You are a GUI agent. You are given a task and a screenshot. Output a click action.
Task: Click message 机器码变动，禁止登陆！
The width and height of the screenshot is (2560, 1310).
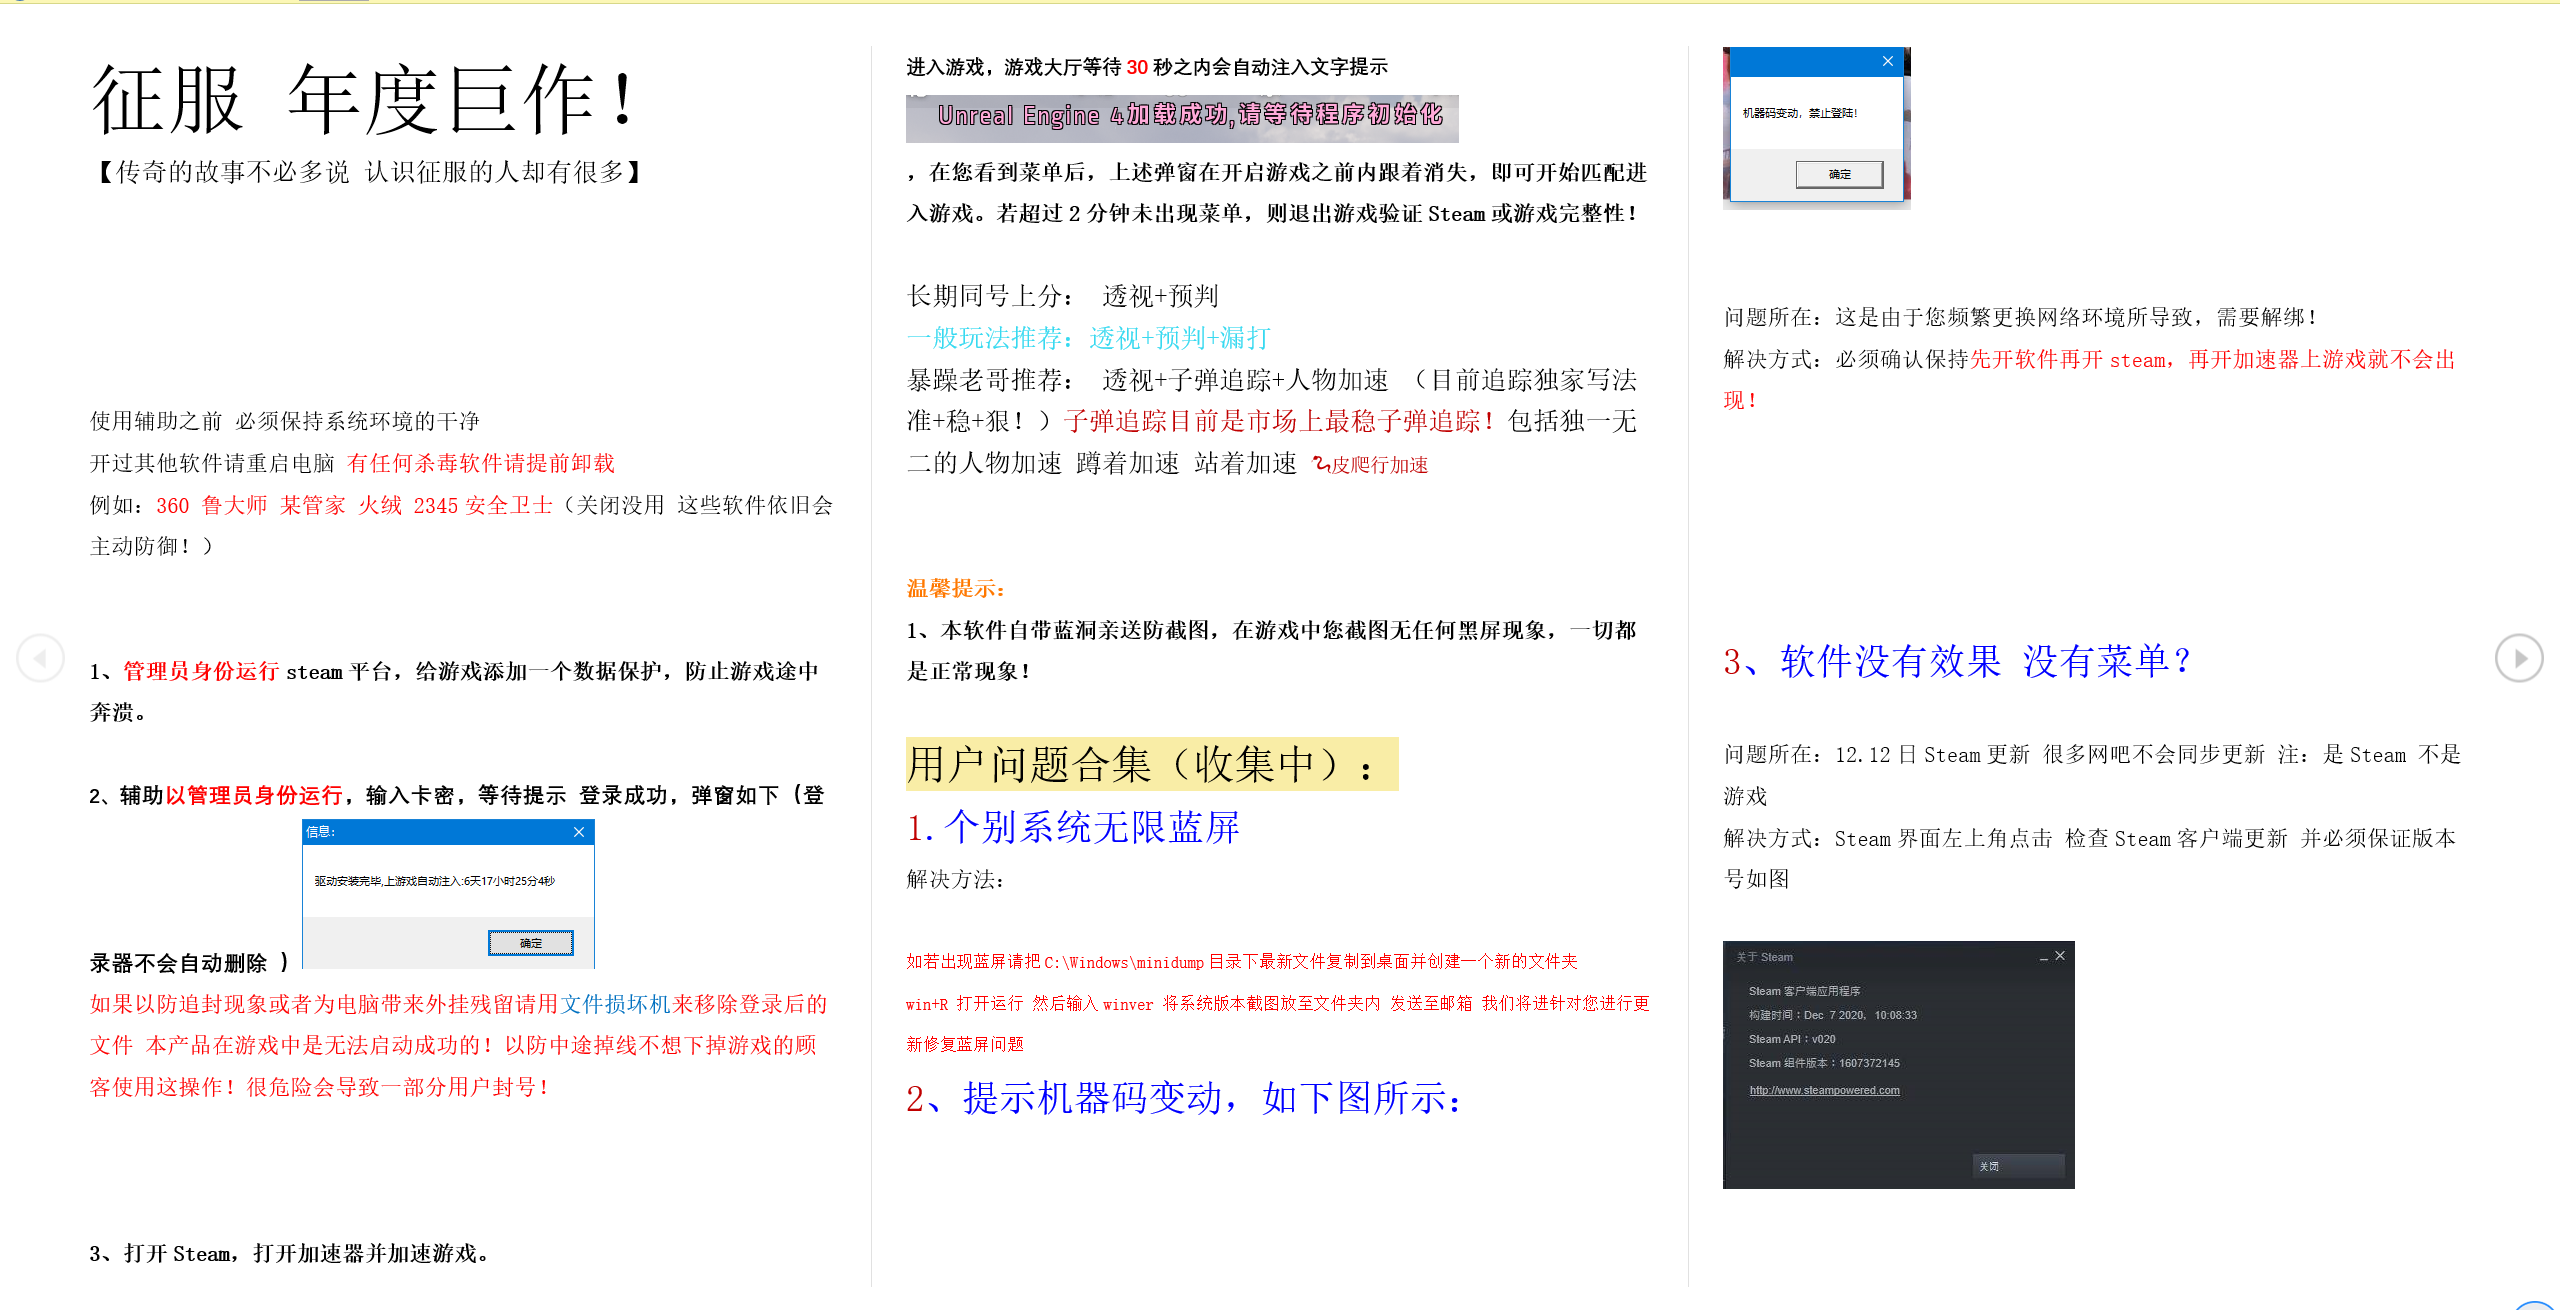pyautogui.click(x=1800, y=113)
